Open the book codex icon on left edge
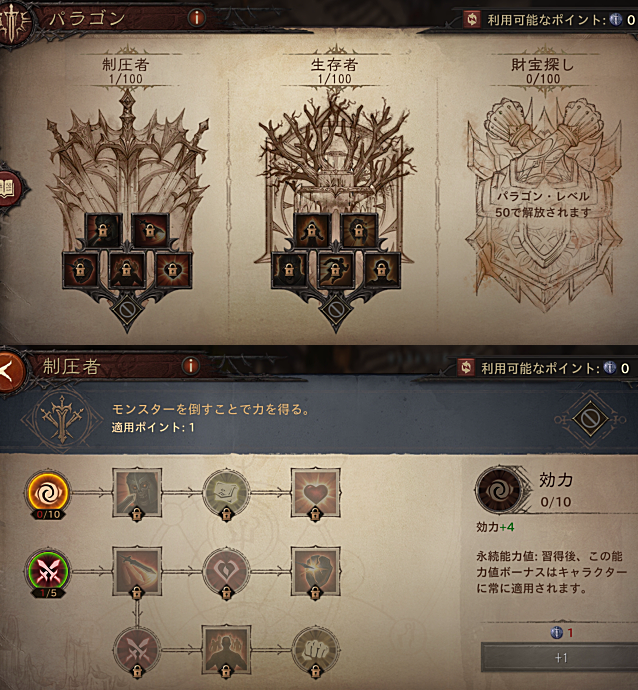Viewport: 638px width, 690px height. coord(8,188)
